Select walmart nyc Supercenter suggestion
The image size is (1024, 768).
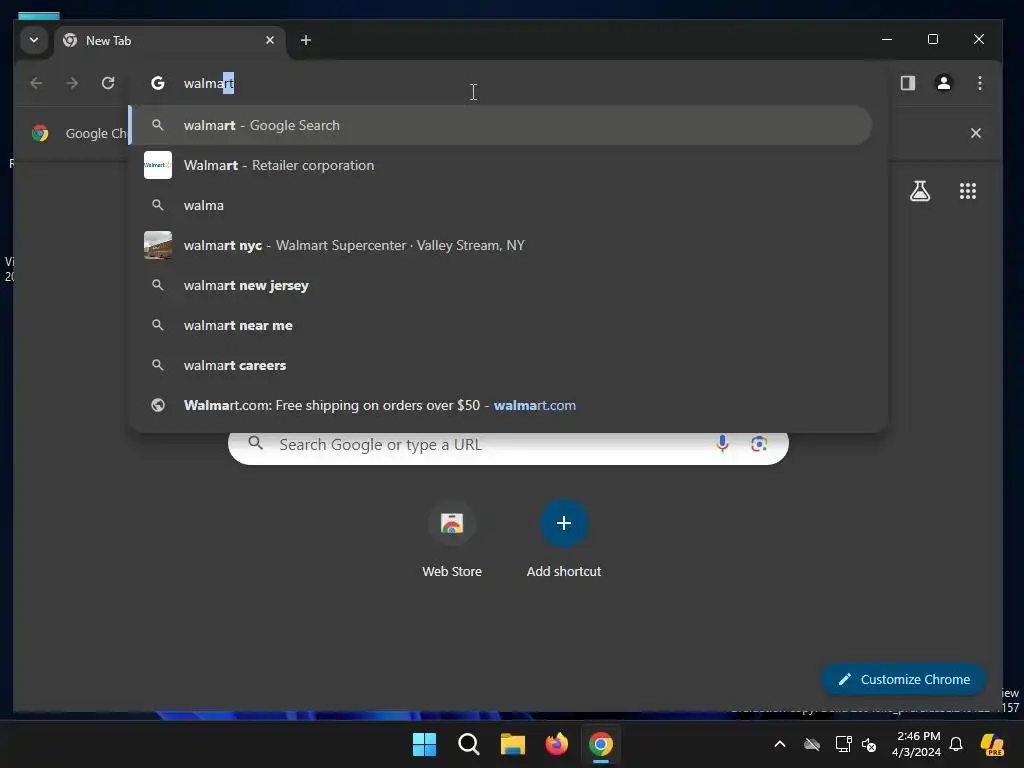point(501,246)
